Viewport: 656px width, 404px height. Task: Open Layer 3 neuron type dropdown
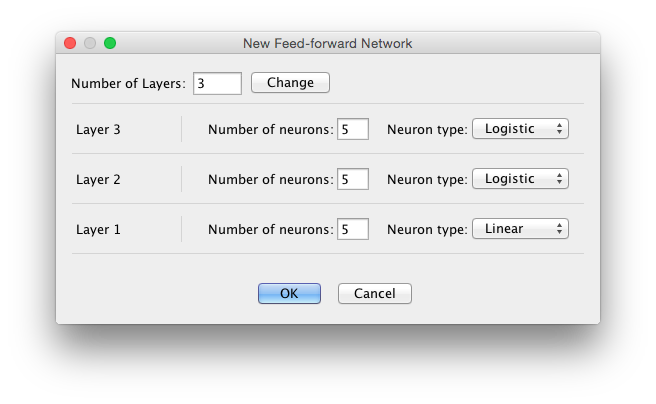click(520, 129)
